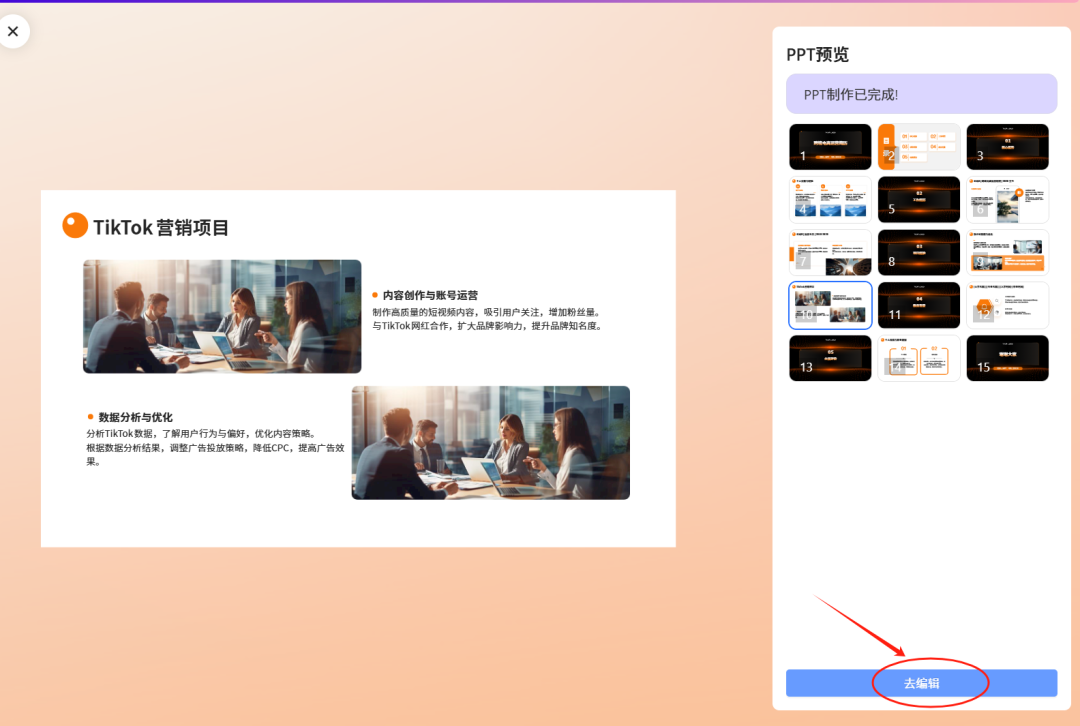The width and height of the screenshot is (1080, 726).
Task: Click the upper meeting photo on the slide
Action: point(222,316)
